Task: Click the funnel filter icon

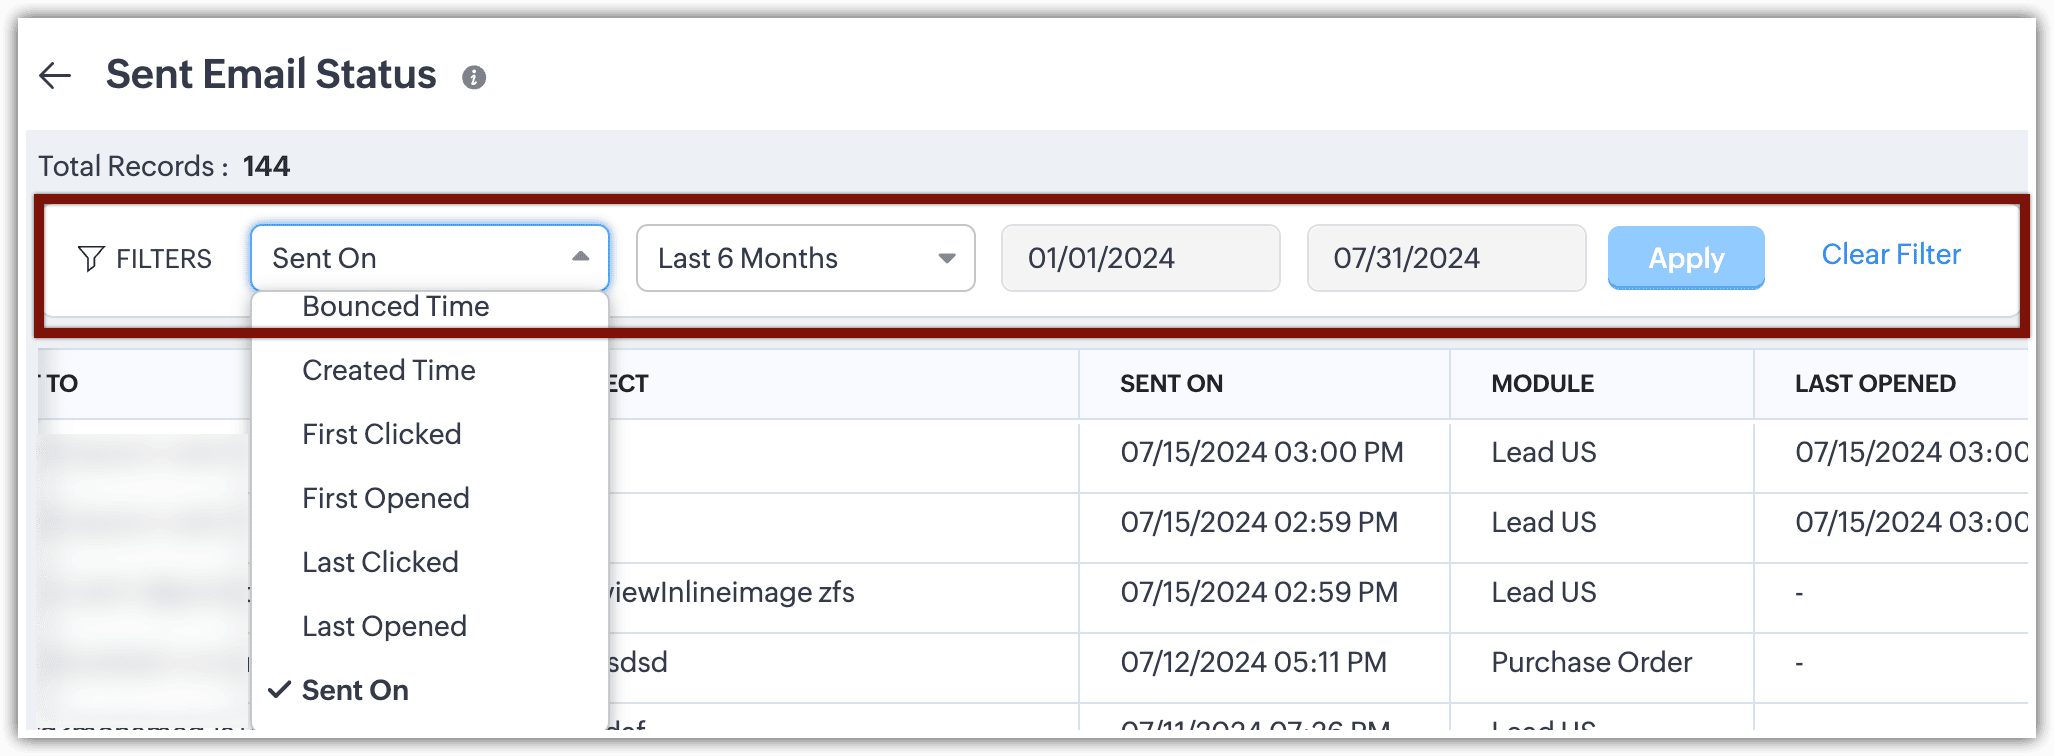Action: [x=91, y=259]
